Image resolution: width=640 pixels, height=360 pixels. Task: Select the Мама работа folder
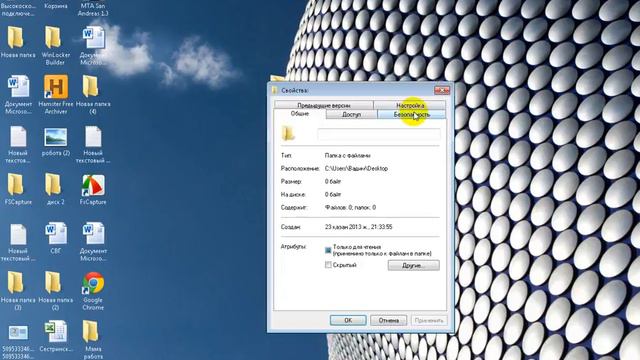(90, 332)
